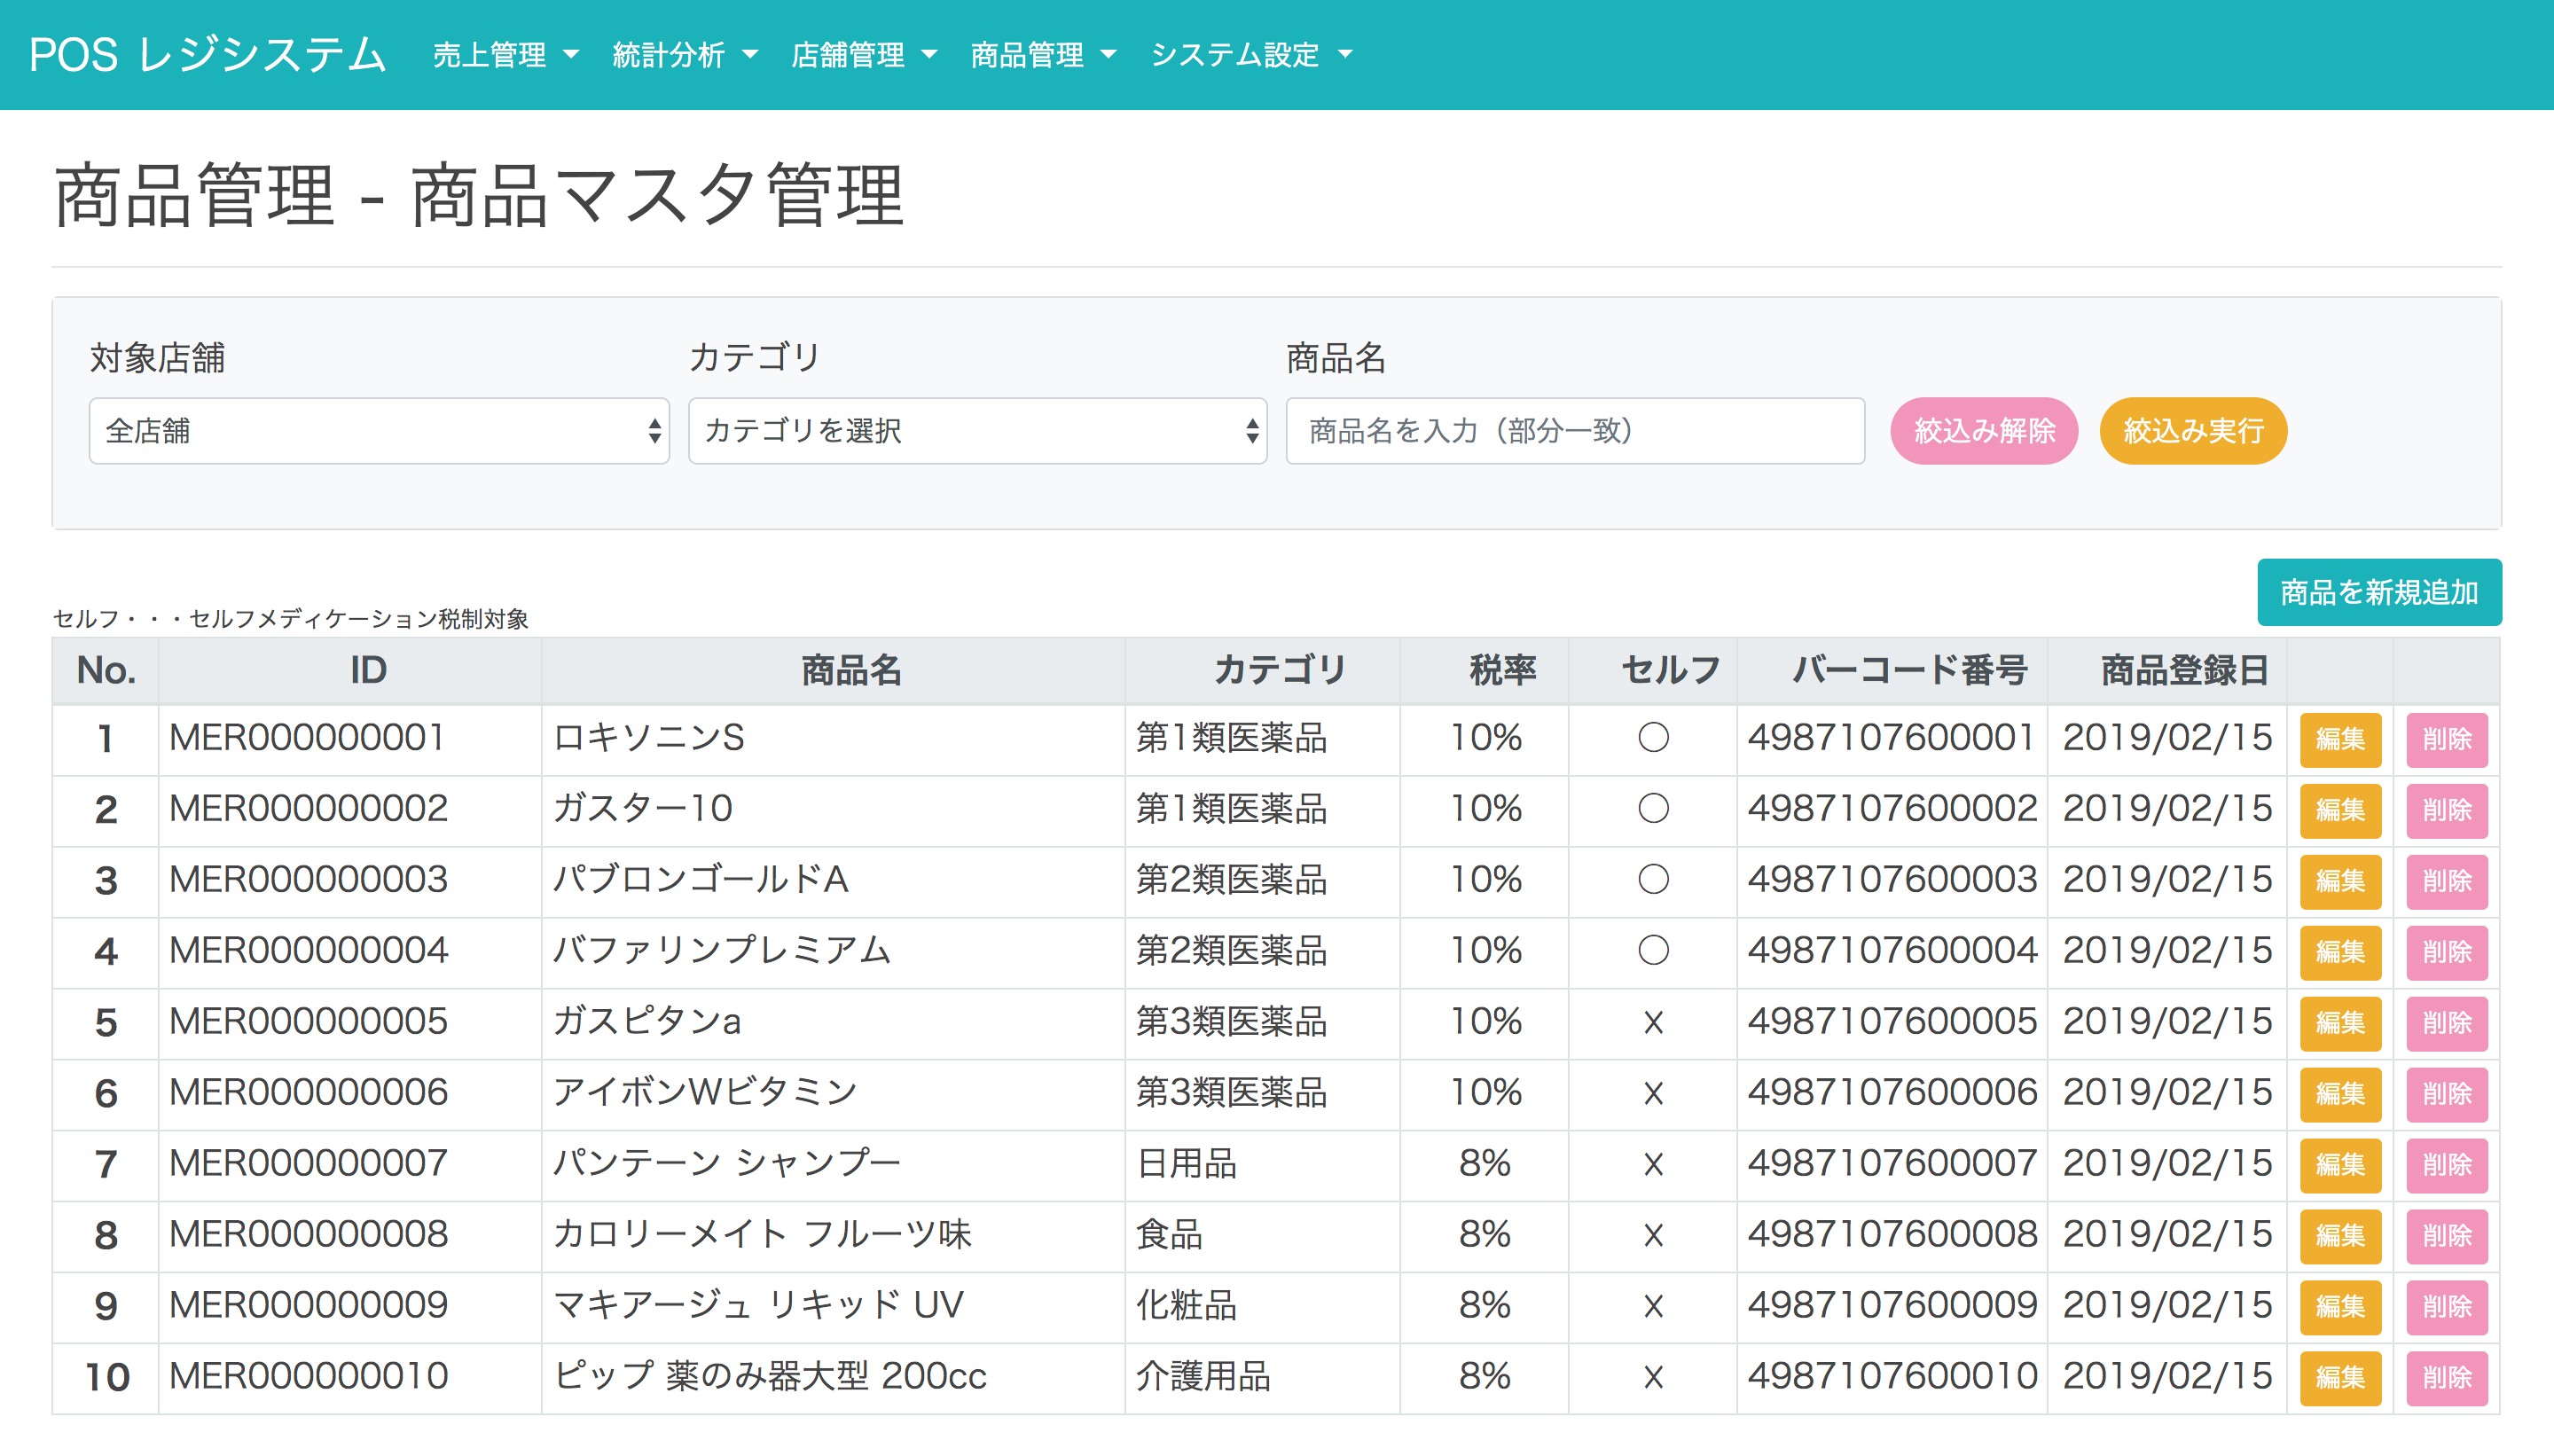Click the 絞込み解除 button
The width and height of the screenshot is (2554, 1456).
pyautogui.click(x=1984, y=431)
